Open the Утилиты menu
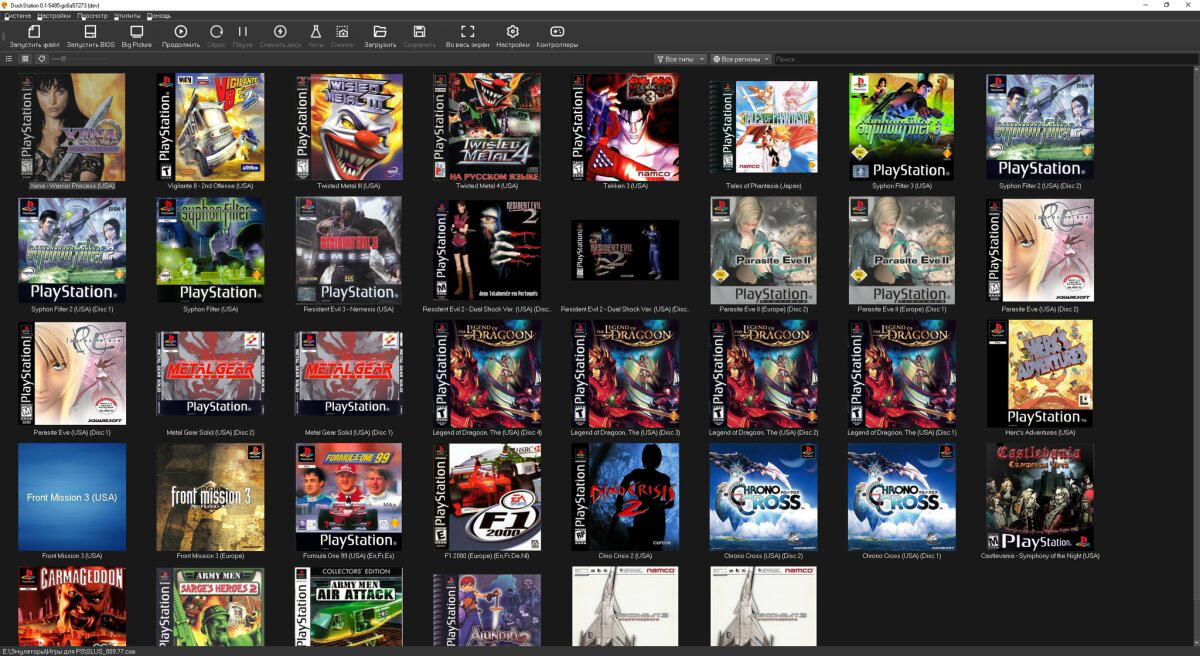 [128, 16]
